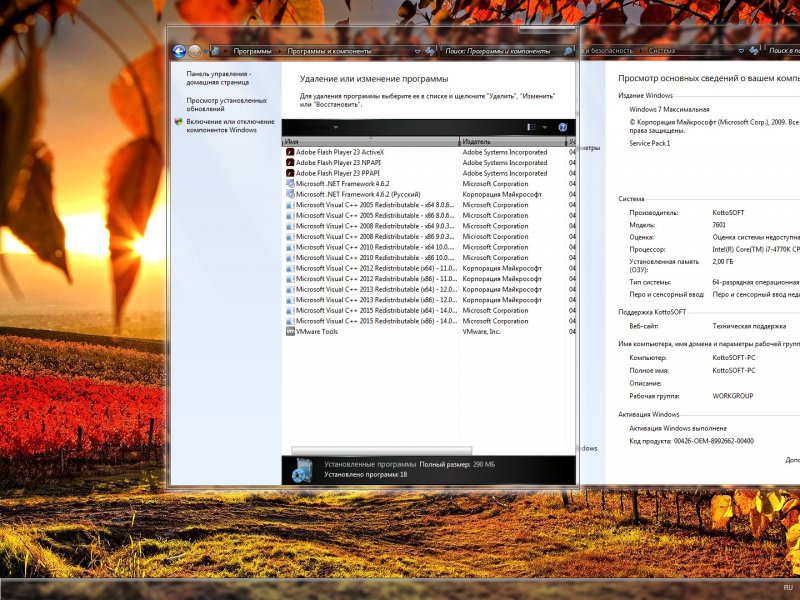Click the Microsoft .NET Framework 4.6.2 icon
This screenshot has width=800, height=600.
[290, 184]
